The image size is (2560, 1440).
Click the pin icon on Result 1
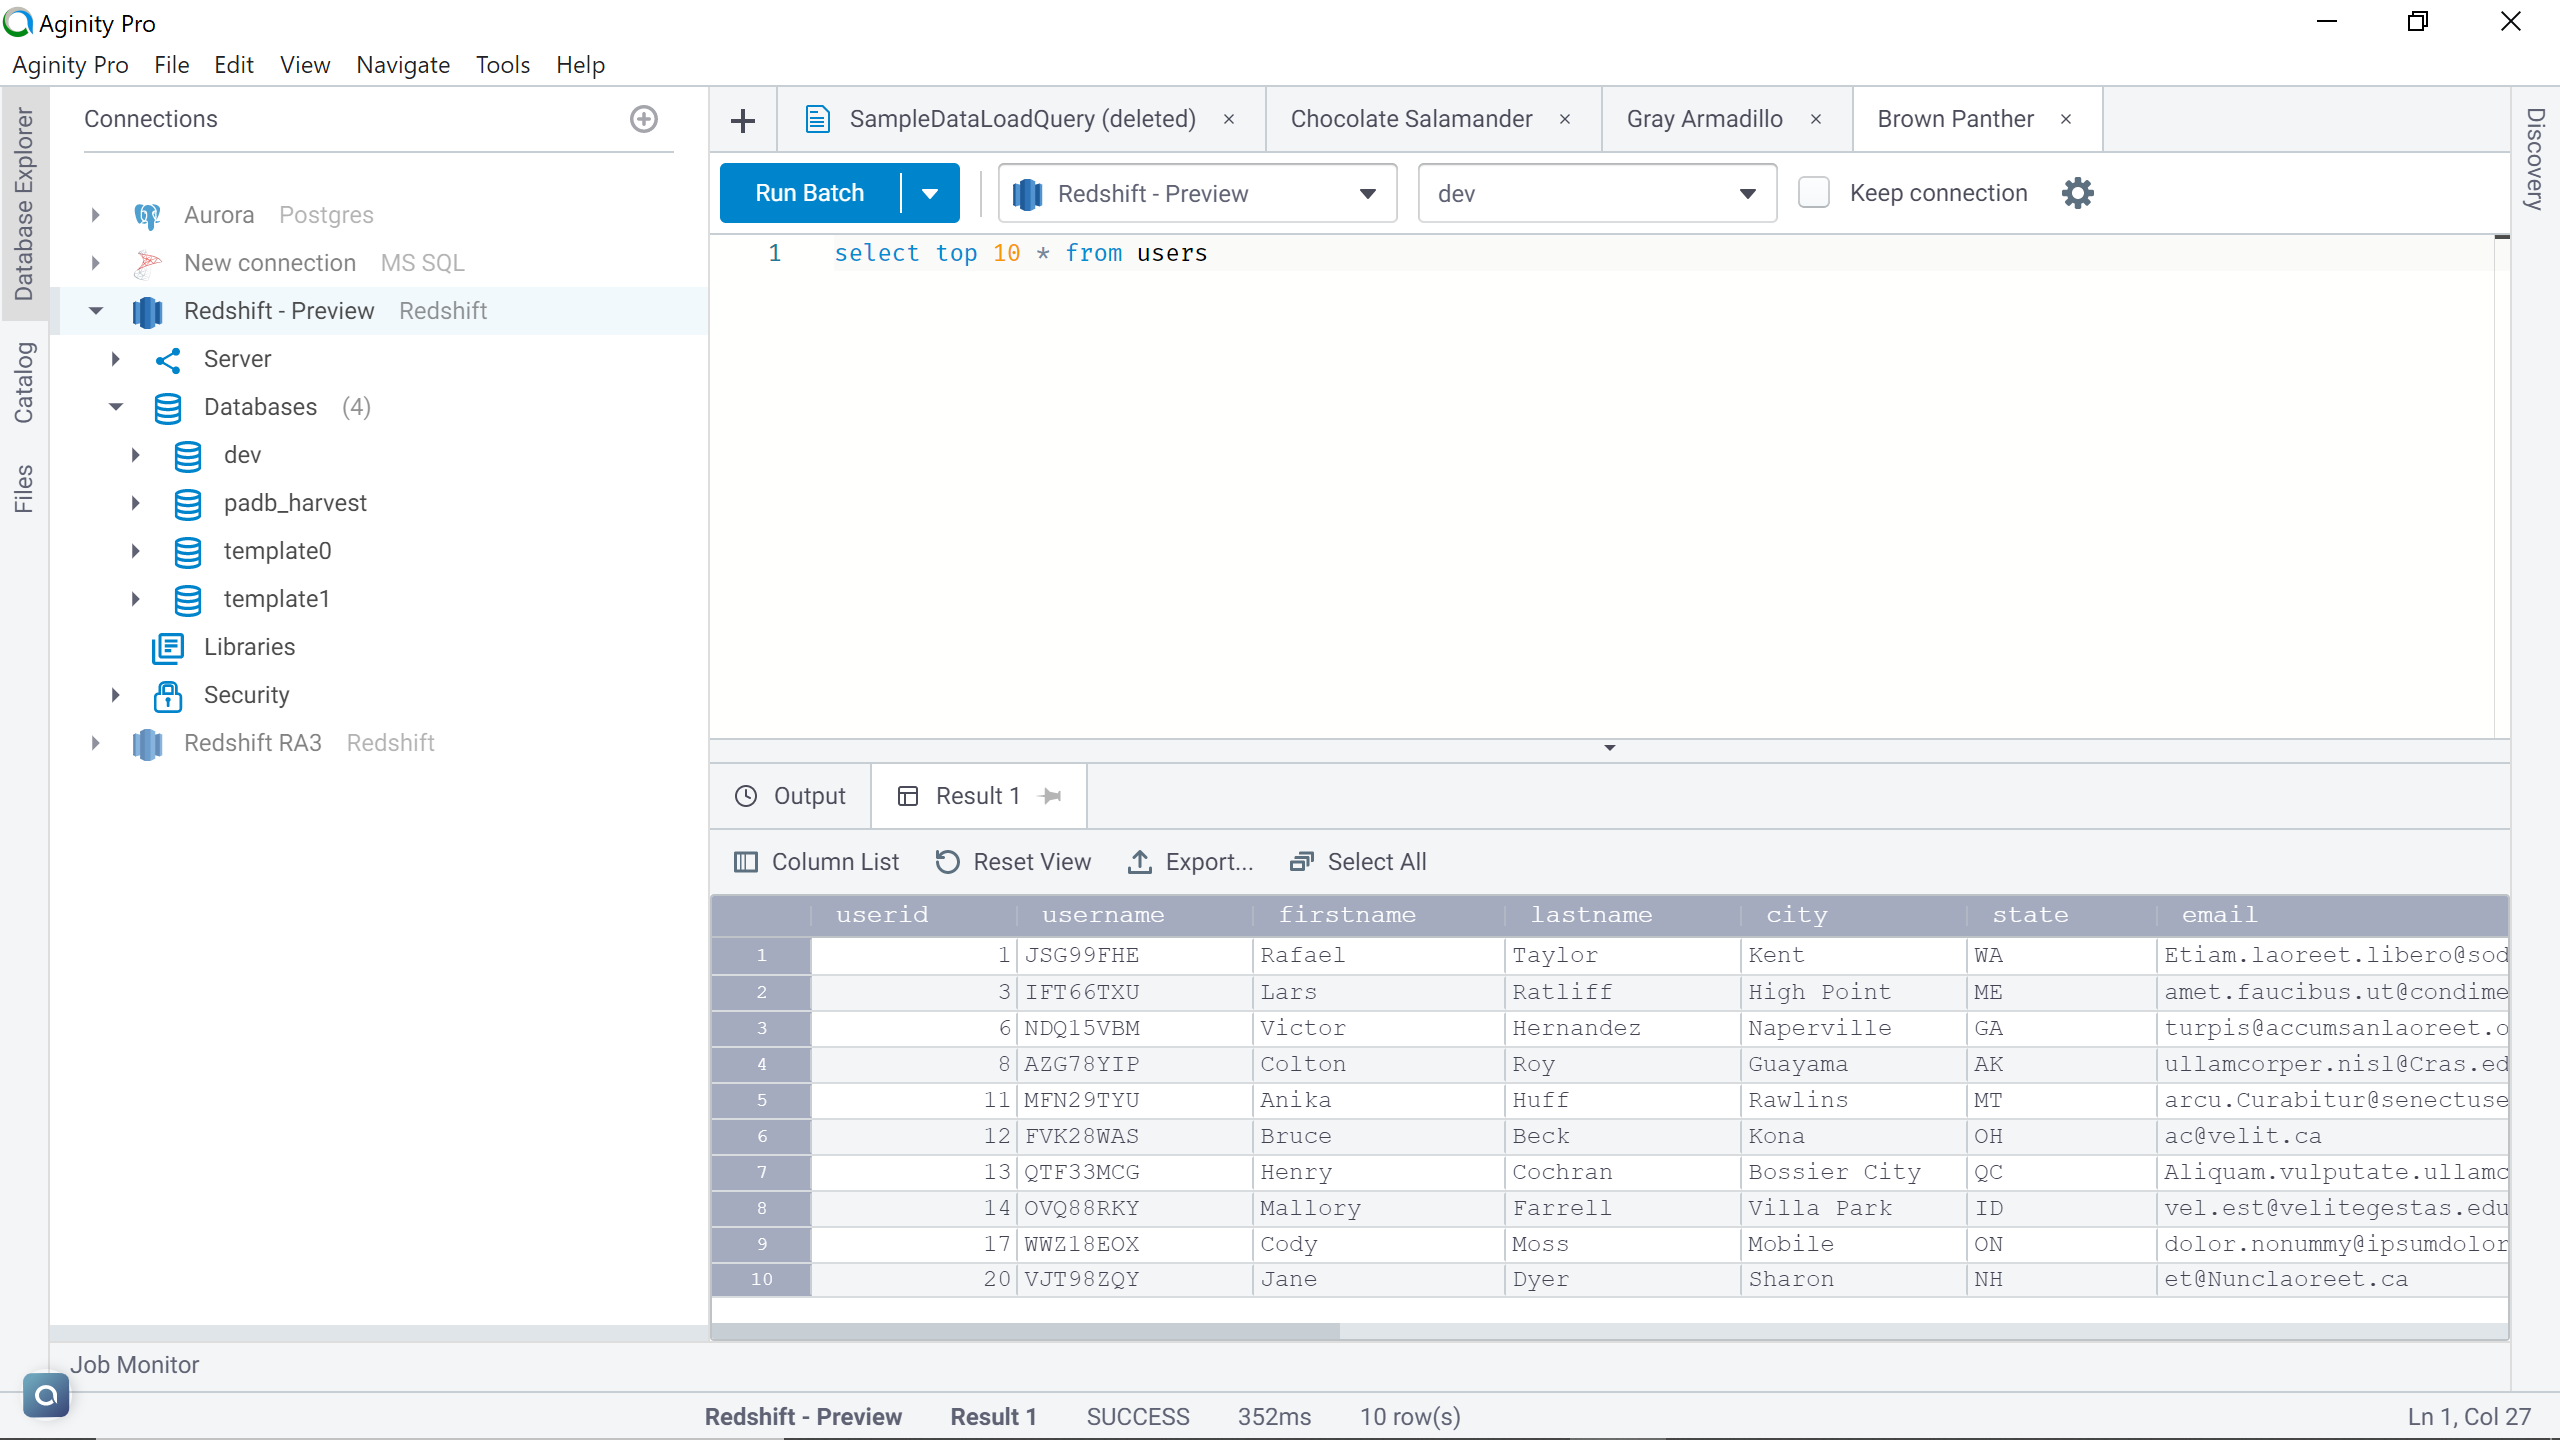click(x=1050, y=796)
